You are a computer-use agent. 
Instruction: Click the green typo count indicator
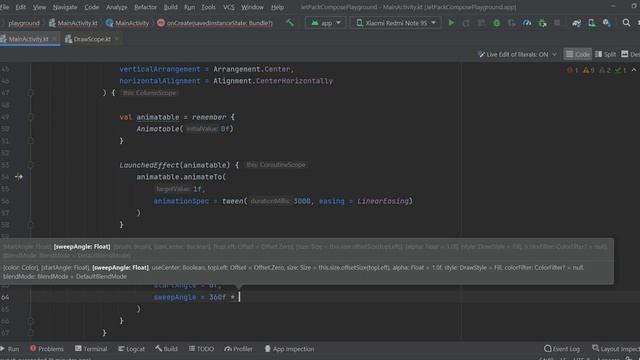(620, 70)
